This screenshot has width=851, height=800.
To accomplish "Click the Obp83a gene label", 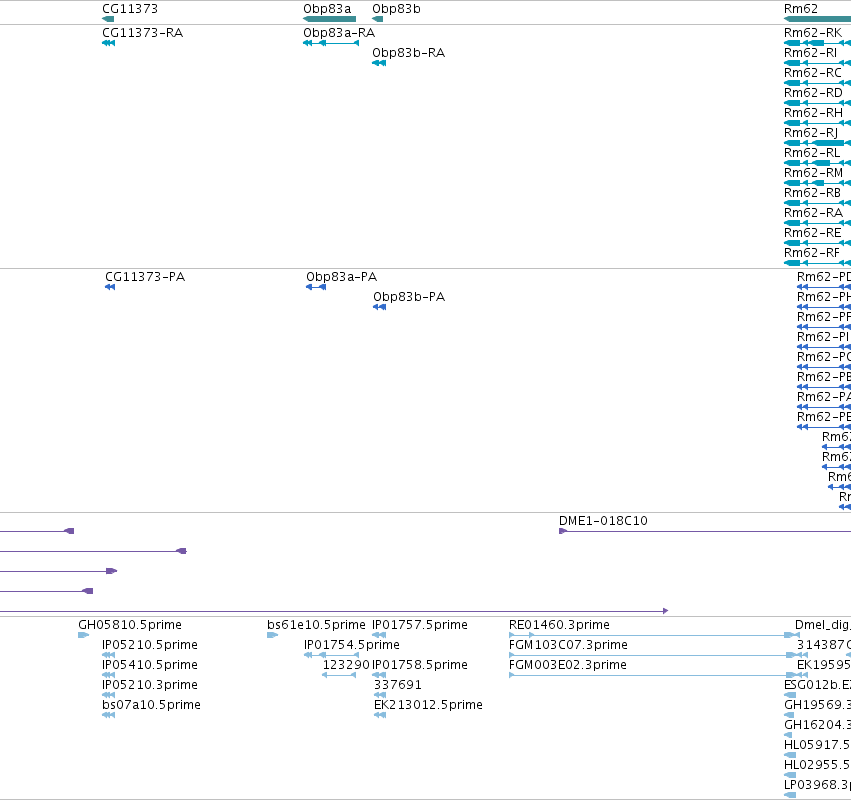I will pos(327,9).
